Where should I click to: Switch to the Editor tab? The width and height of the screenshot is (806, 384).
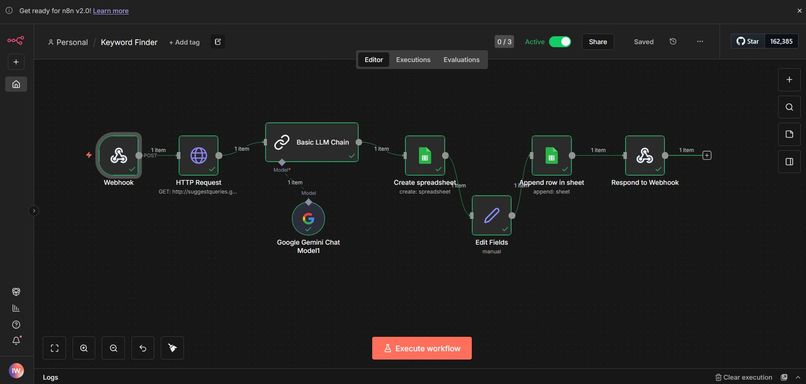[374, 60]
